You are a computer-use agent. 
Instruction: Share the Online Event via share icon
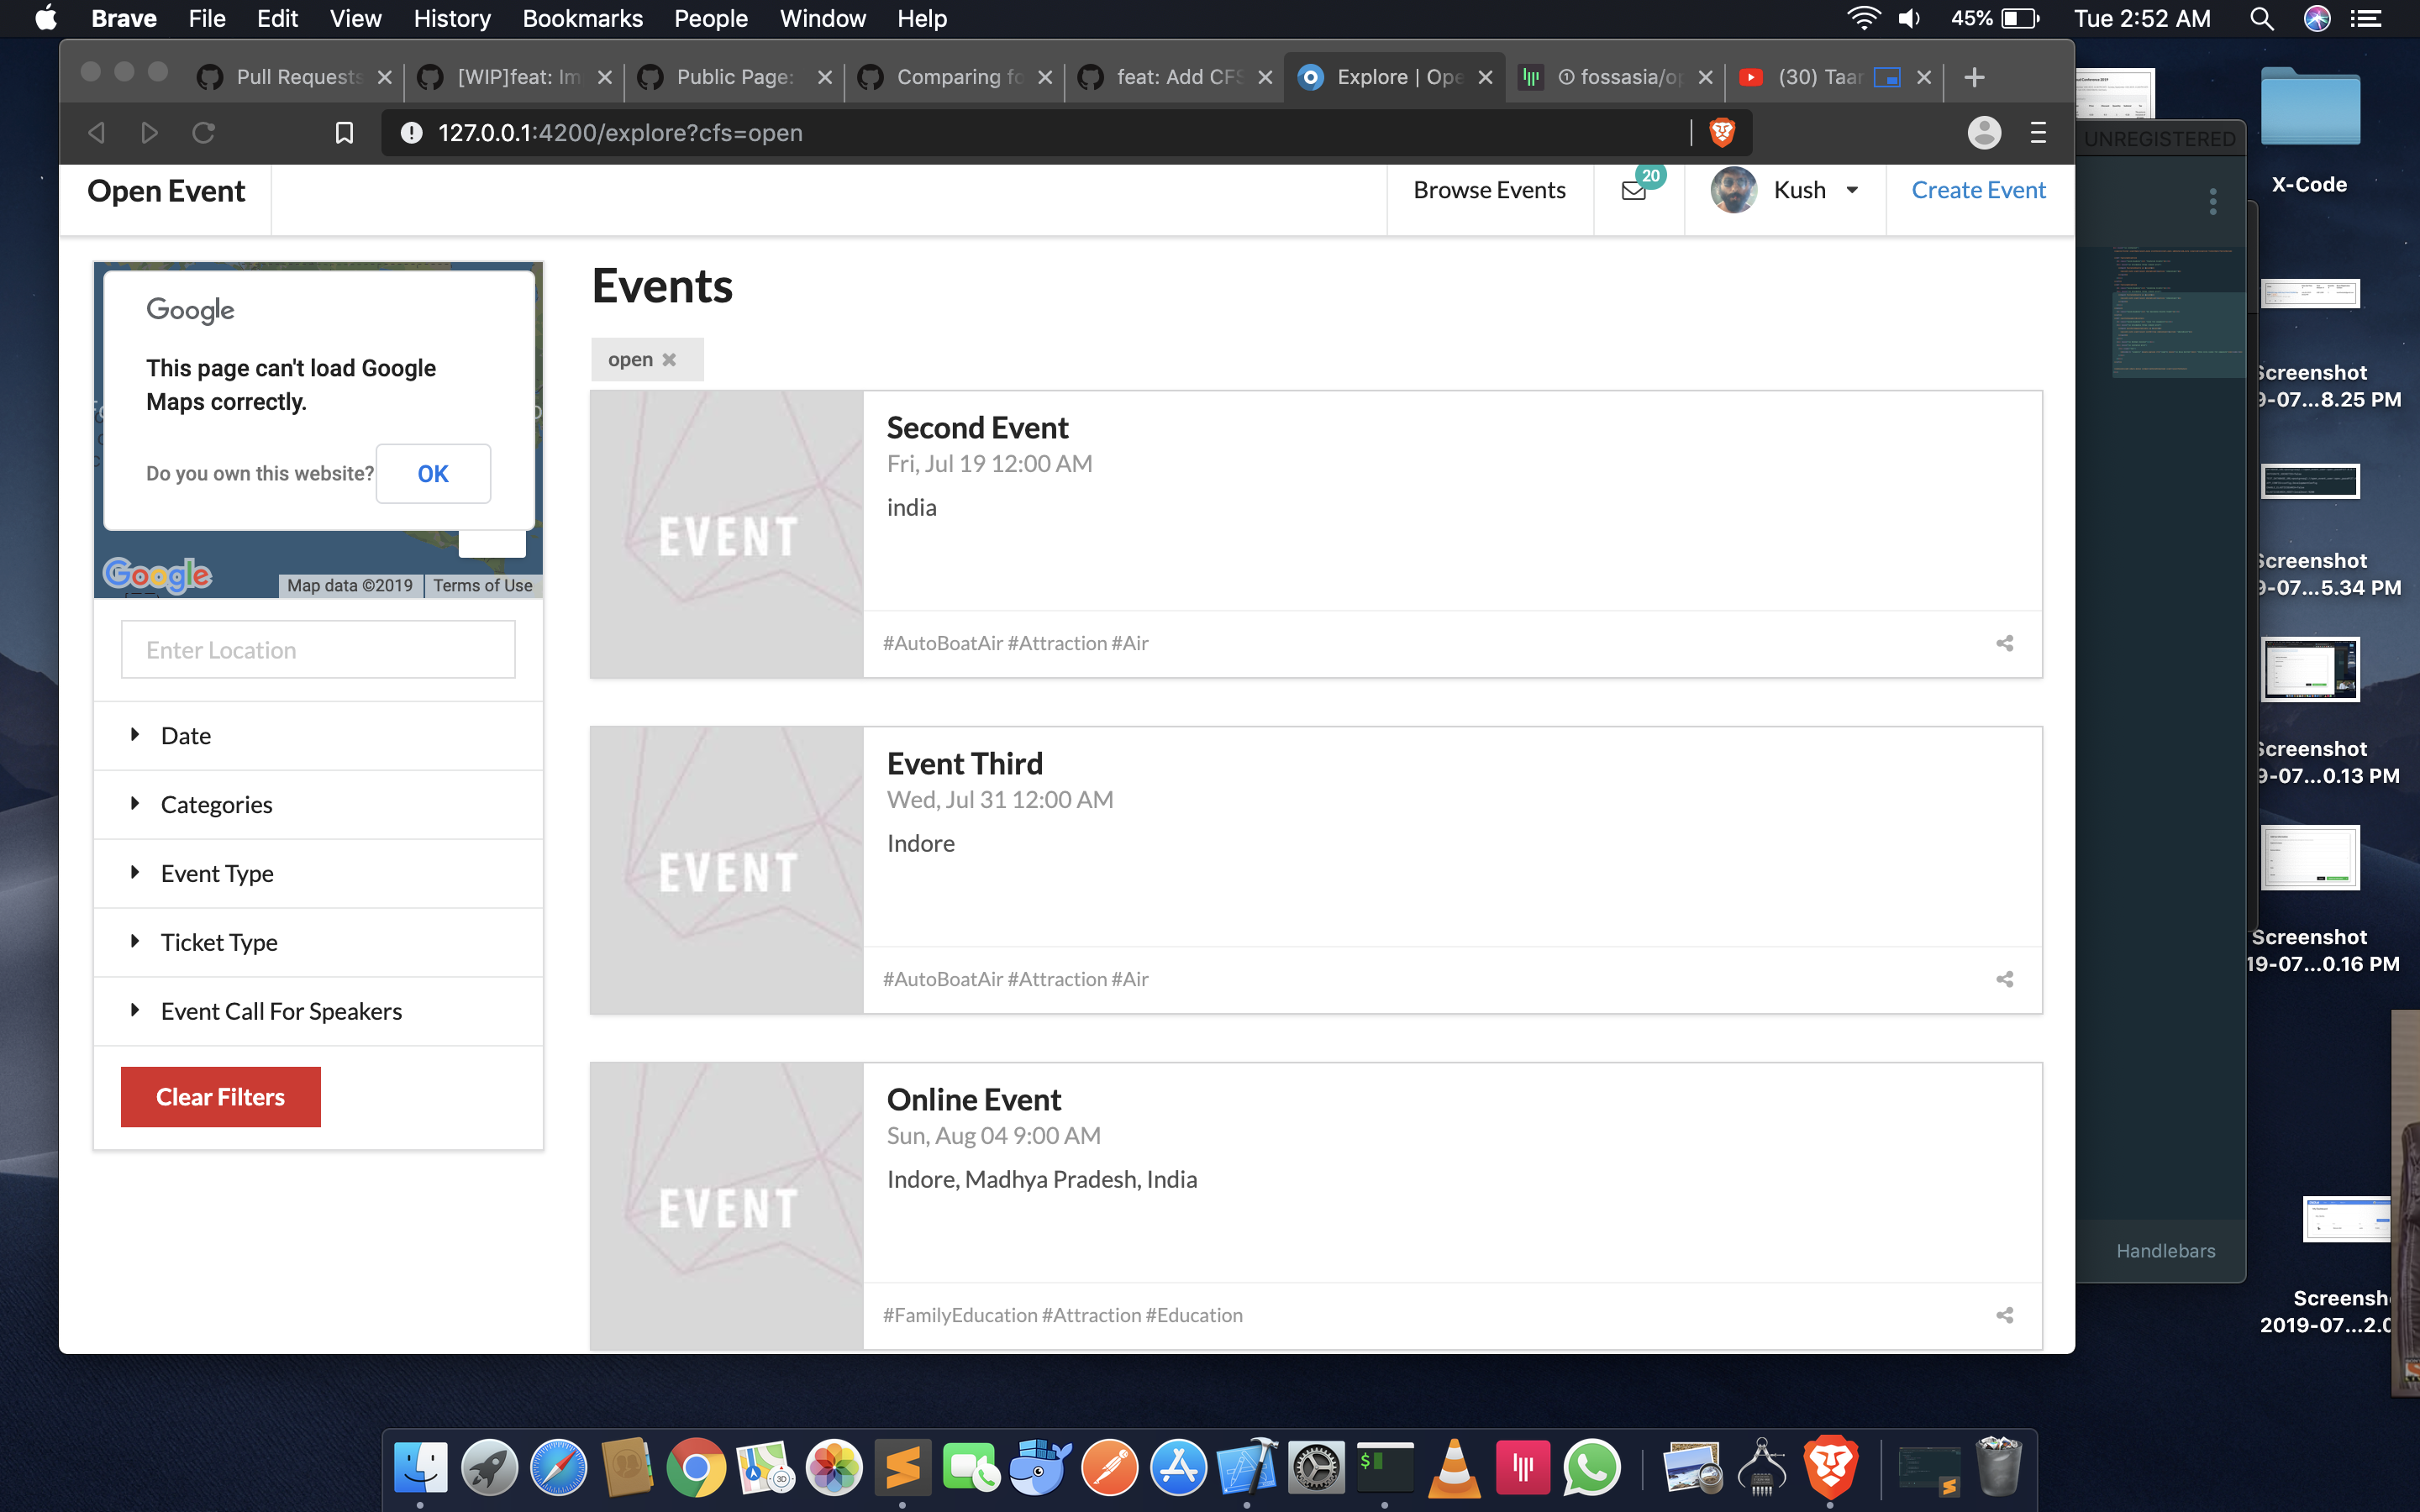tap(2004, 1315)
